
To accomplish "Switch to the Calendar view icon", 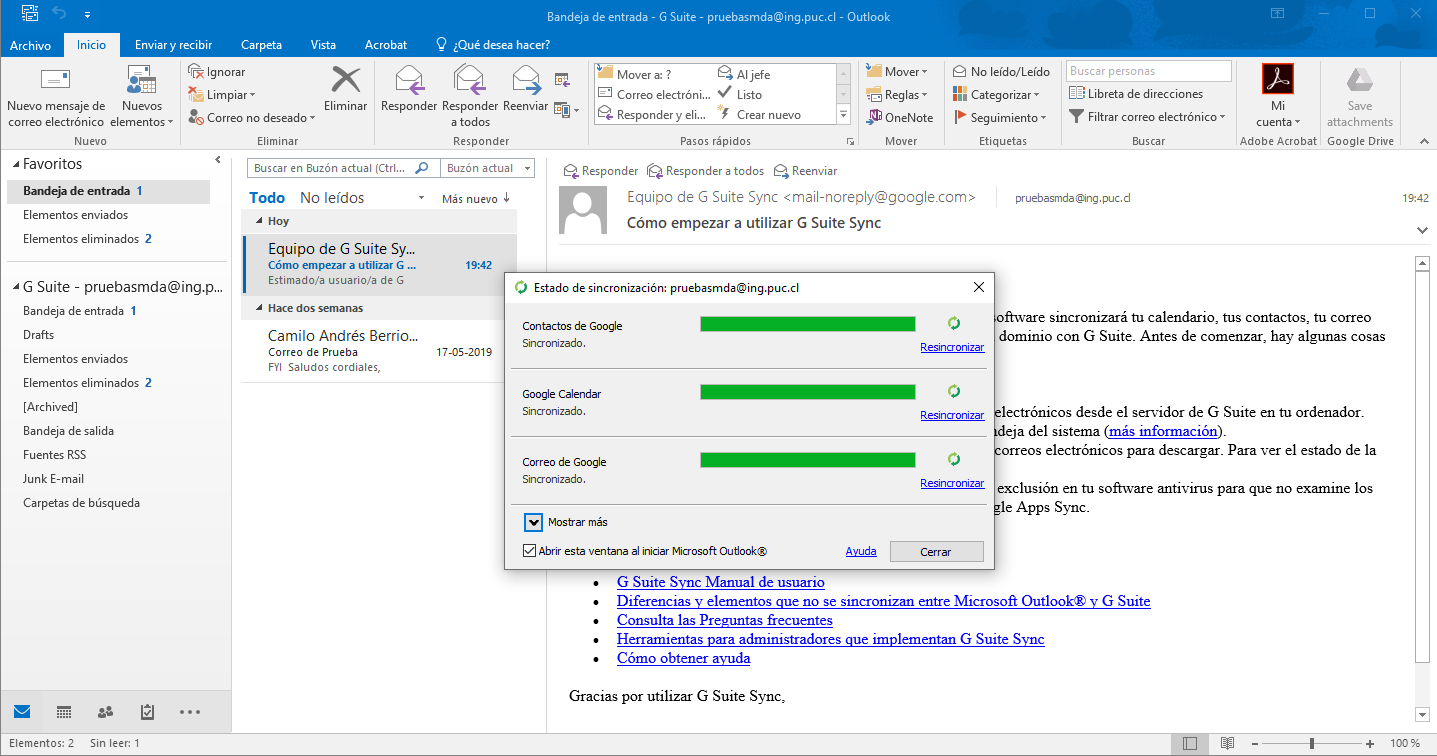I will pos(64,712).
